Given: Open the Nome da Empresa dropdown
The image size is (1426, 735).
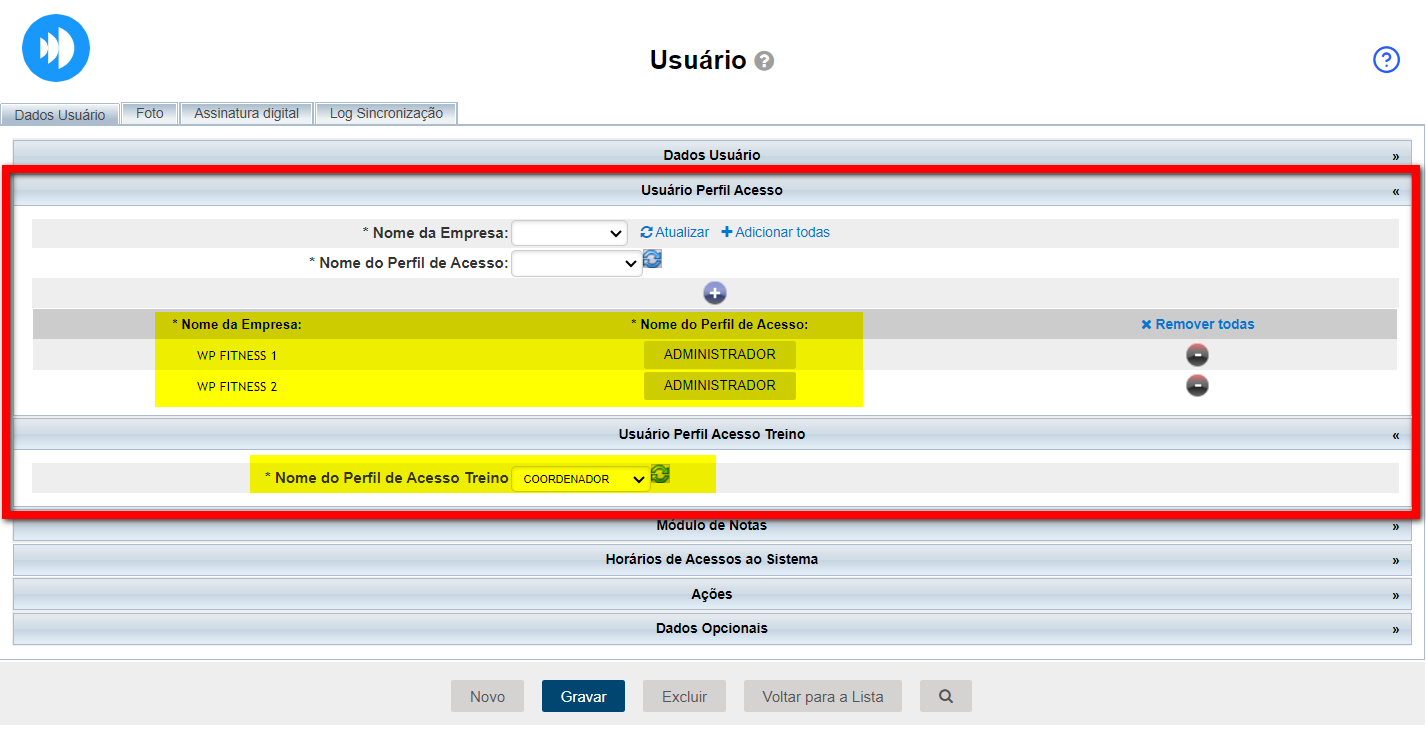Looking at the screenshot, I should [568, 233].
